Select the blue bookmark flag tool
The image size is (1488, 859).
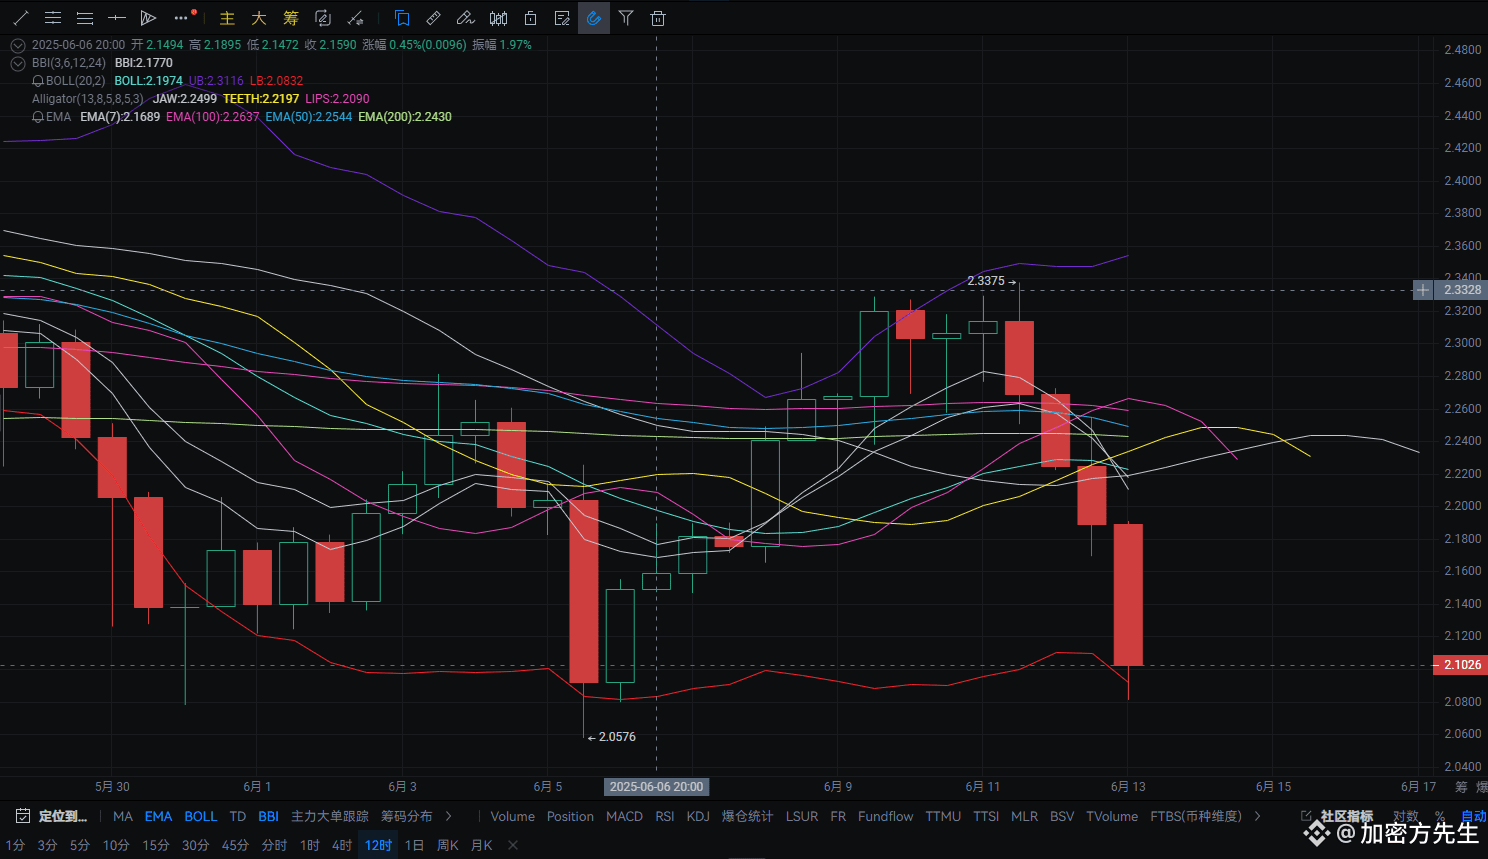pos(402,18)
